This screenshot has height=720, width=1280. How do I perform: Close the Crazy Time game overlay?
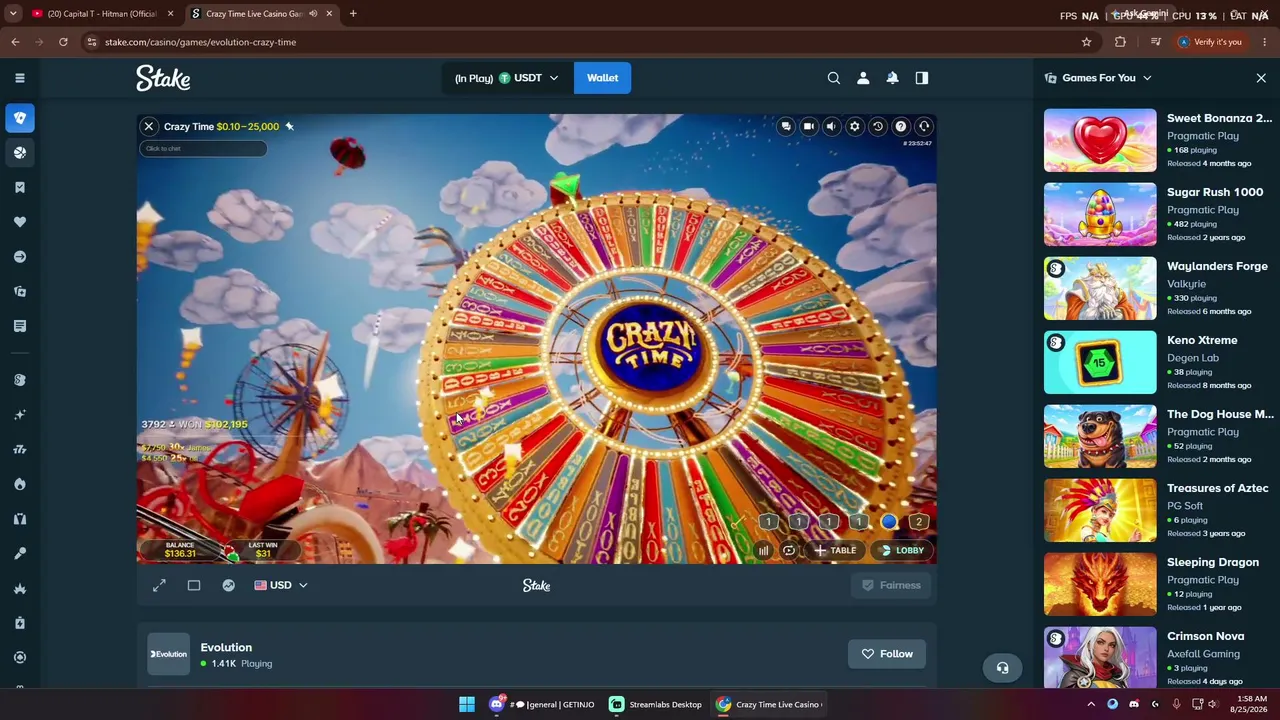149,127
